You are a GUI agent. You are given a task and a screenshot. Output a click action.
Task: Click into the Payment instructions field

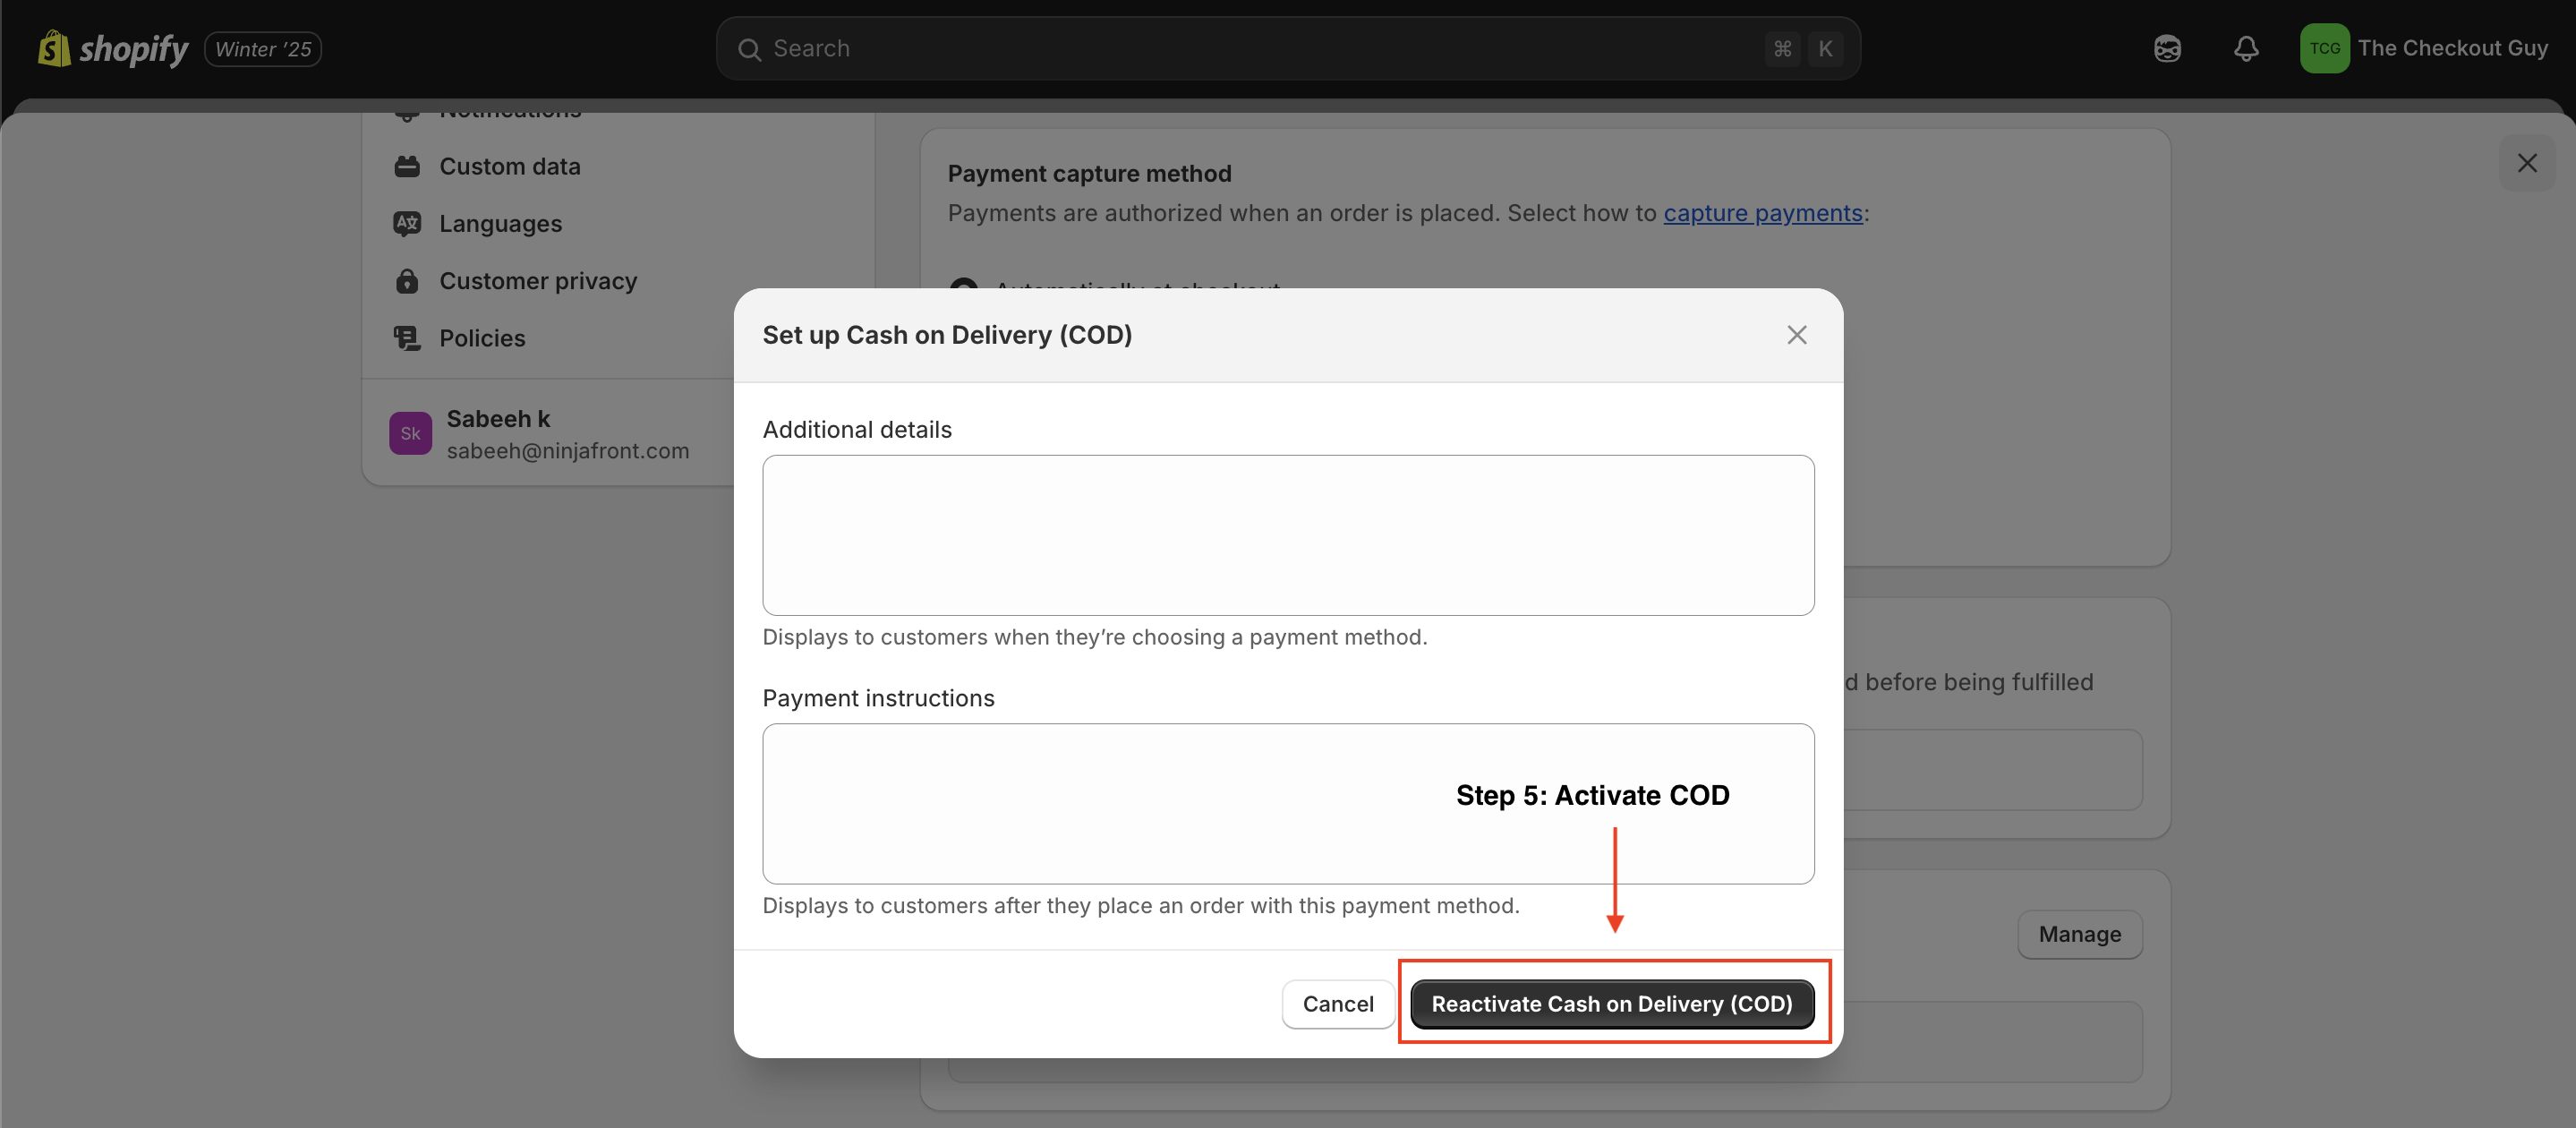click(1100, 803)
